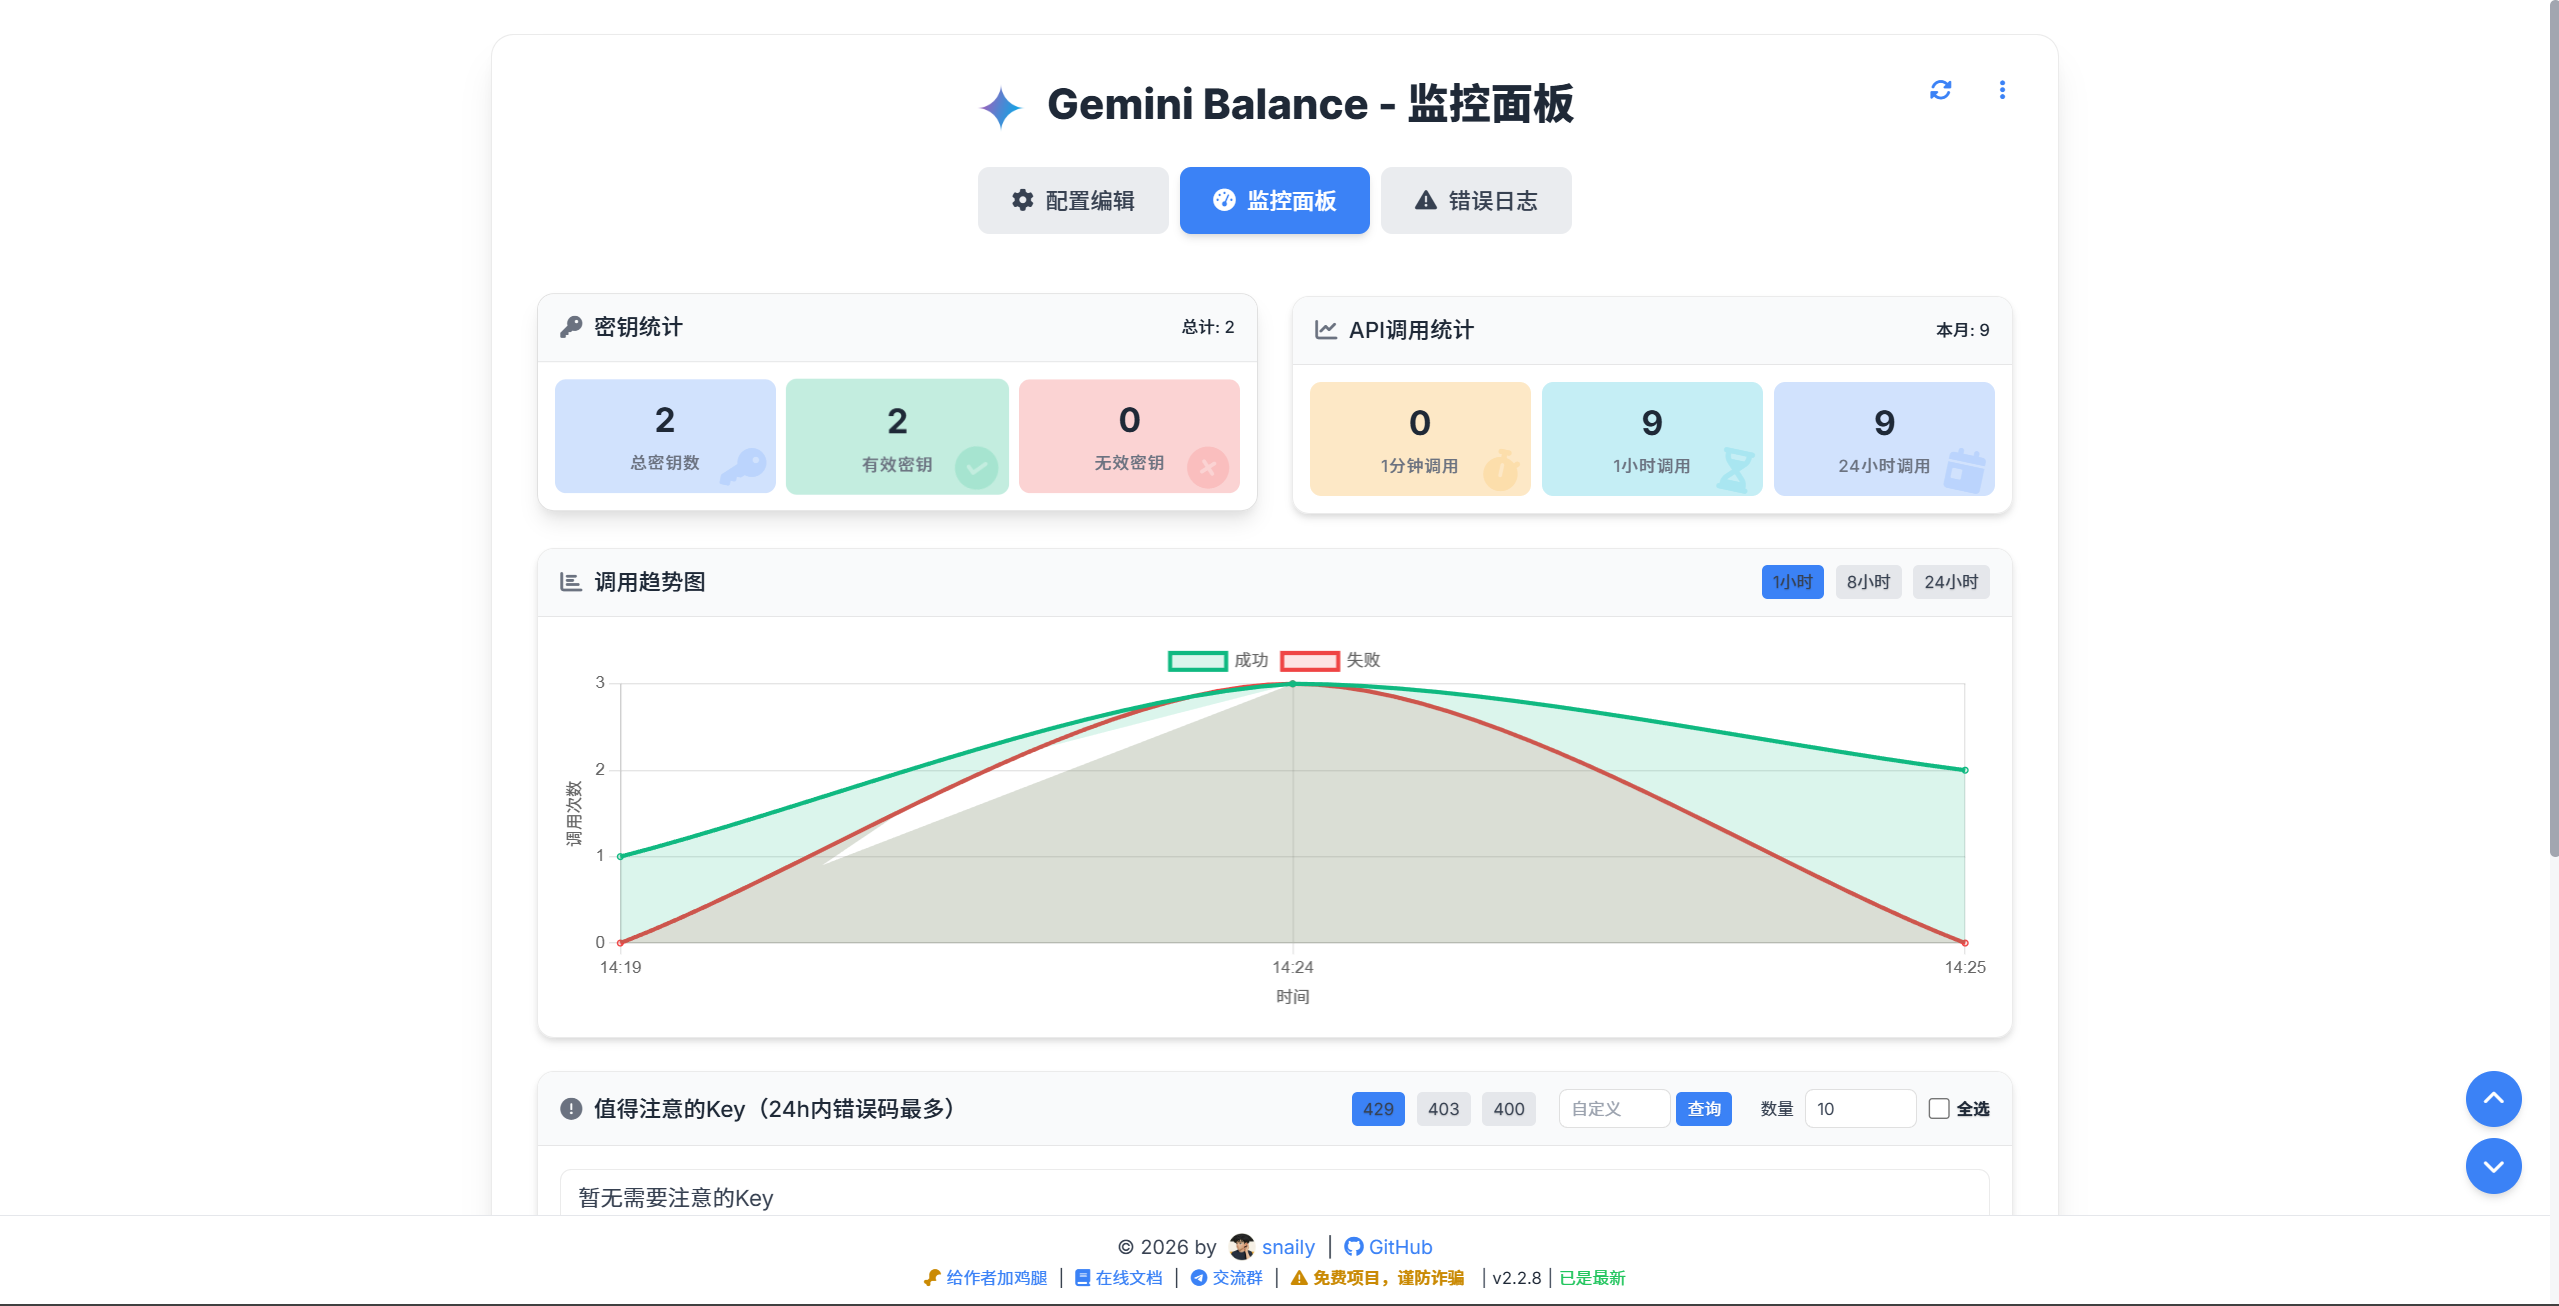The image size is (2559, 1306).
Task: Click the Gemini star logo icon
Action: [x=1000, y=107]
